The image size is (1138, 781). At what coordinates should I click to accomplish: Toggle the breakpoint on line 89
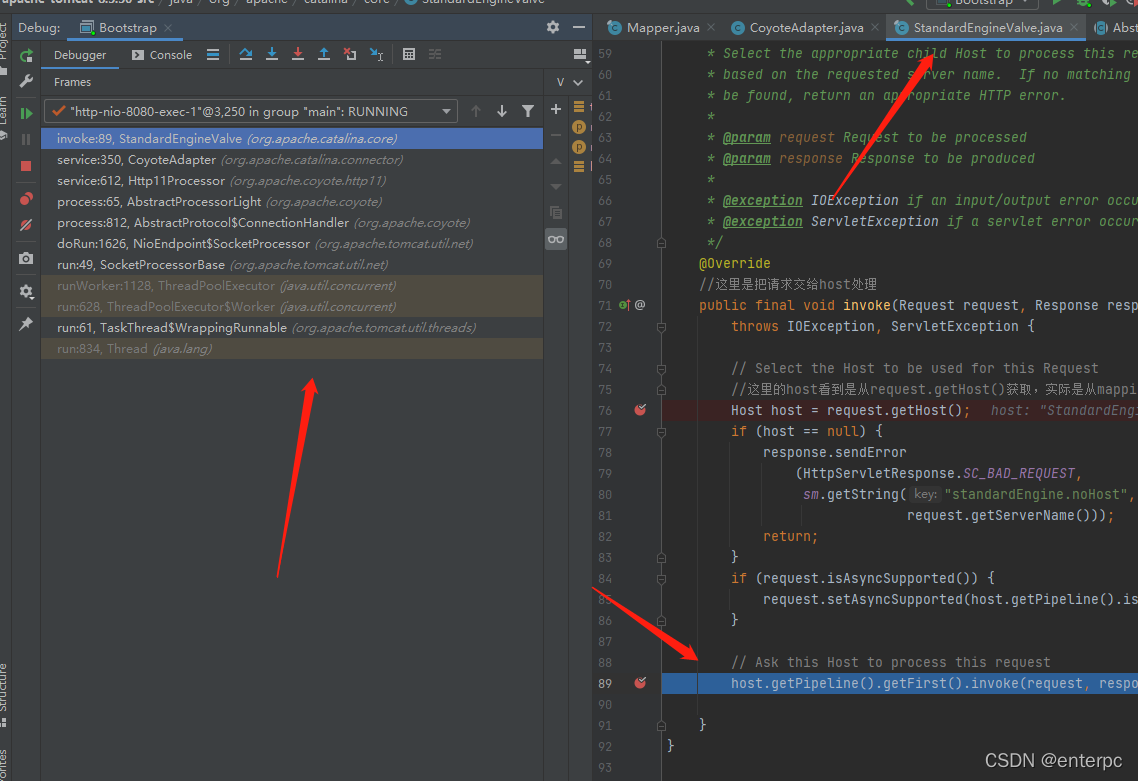[640, 683]
